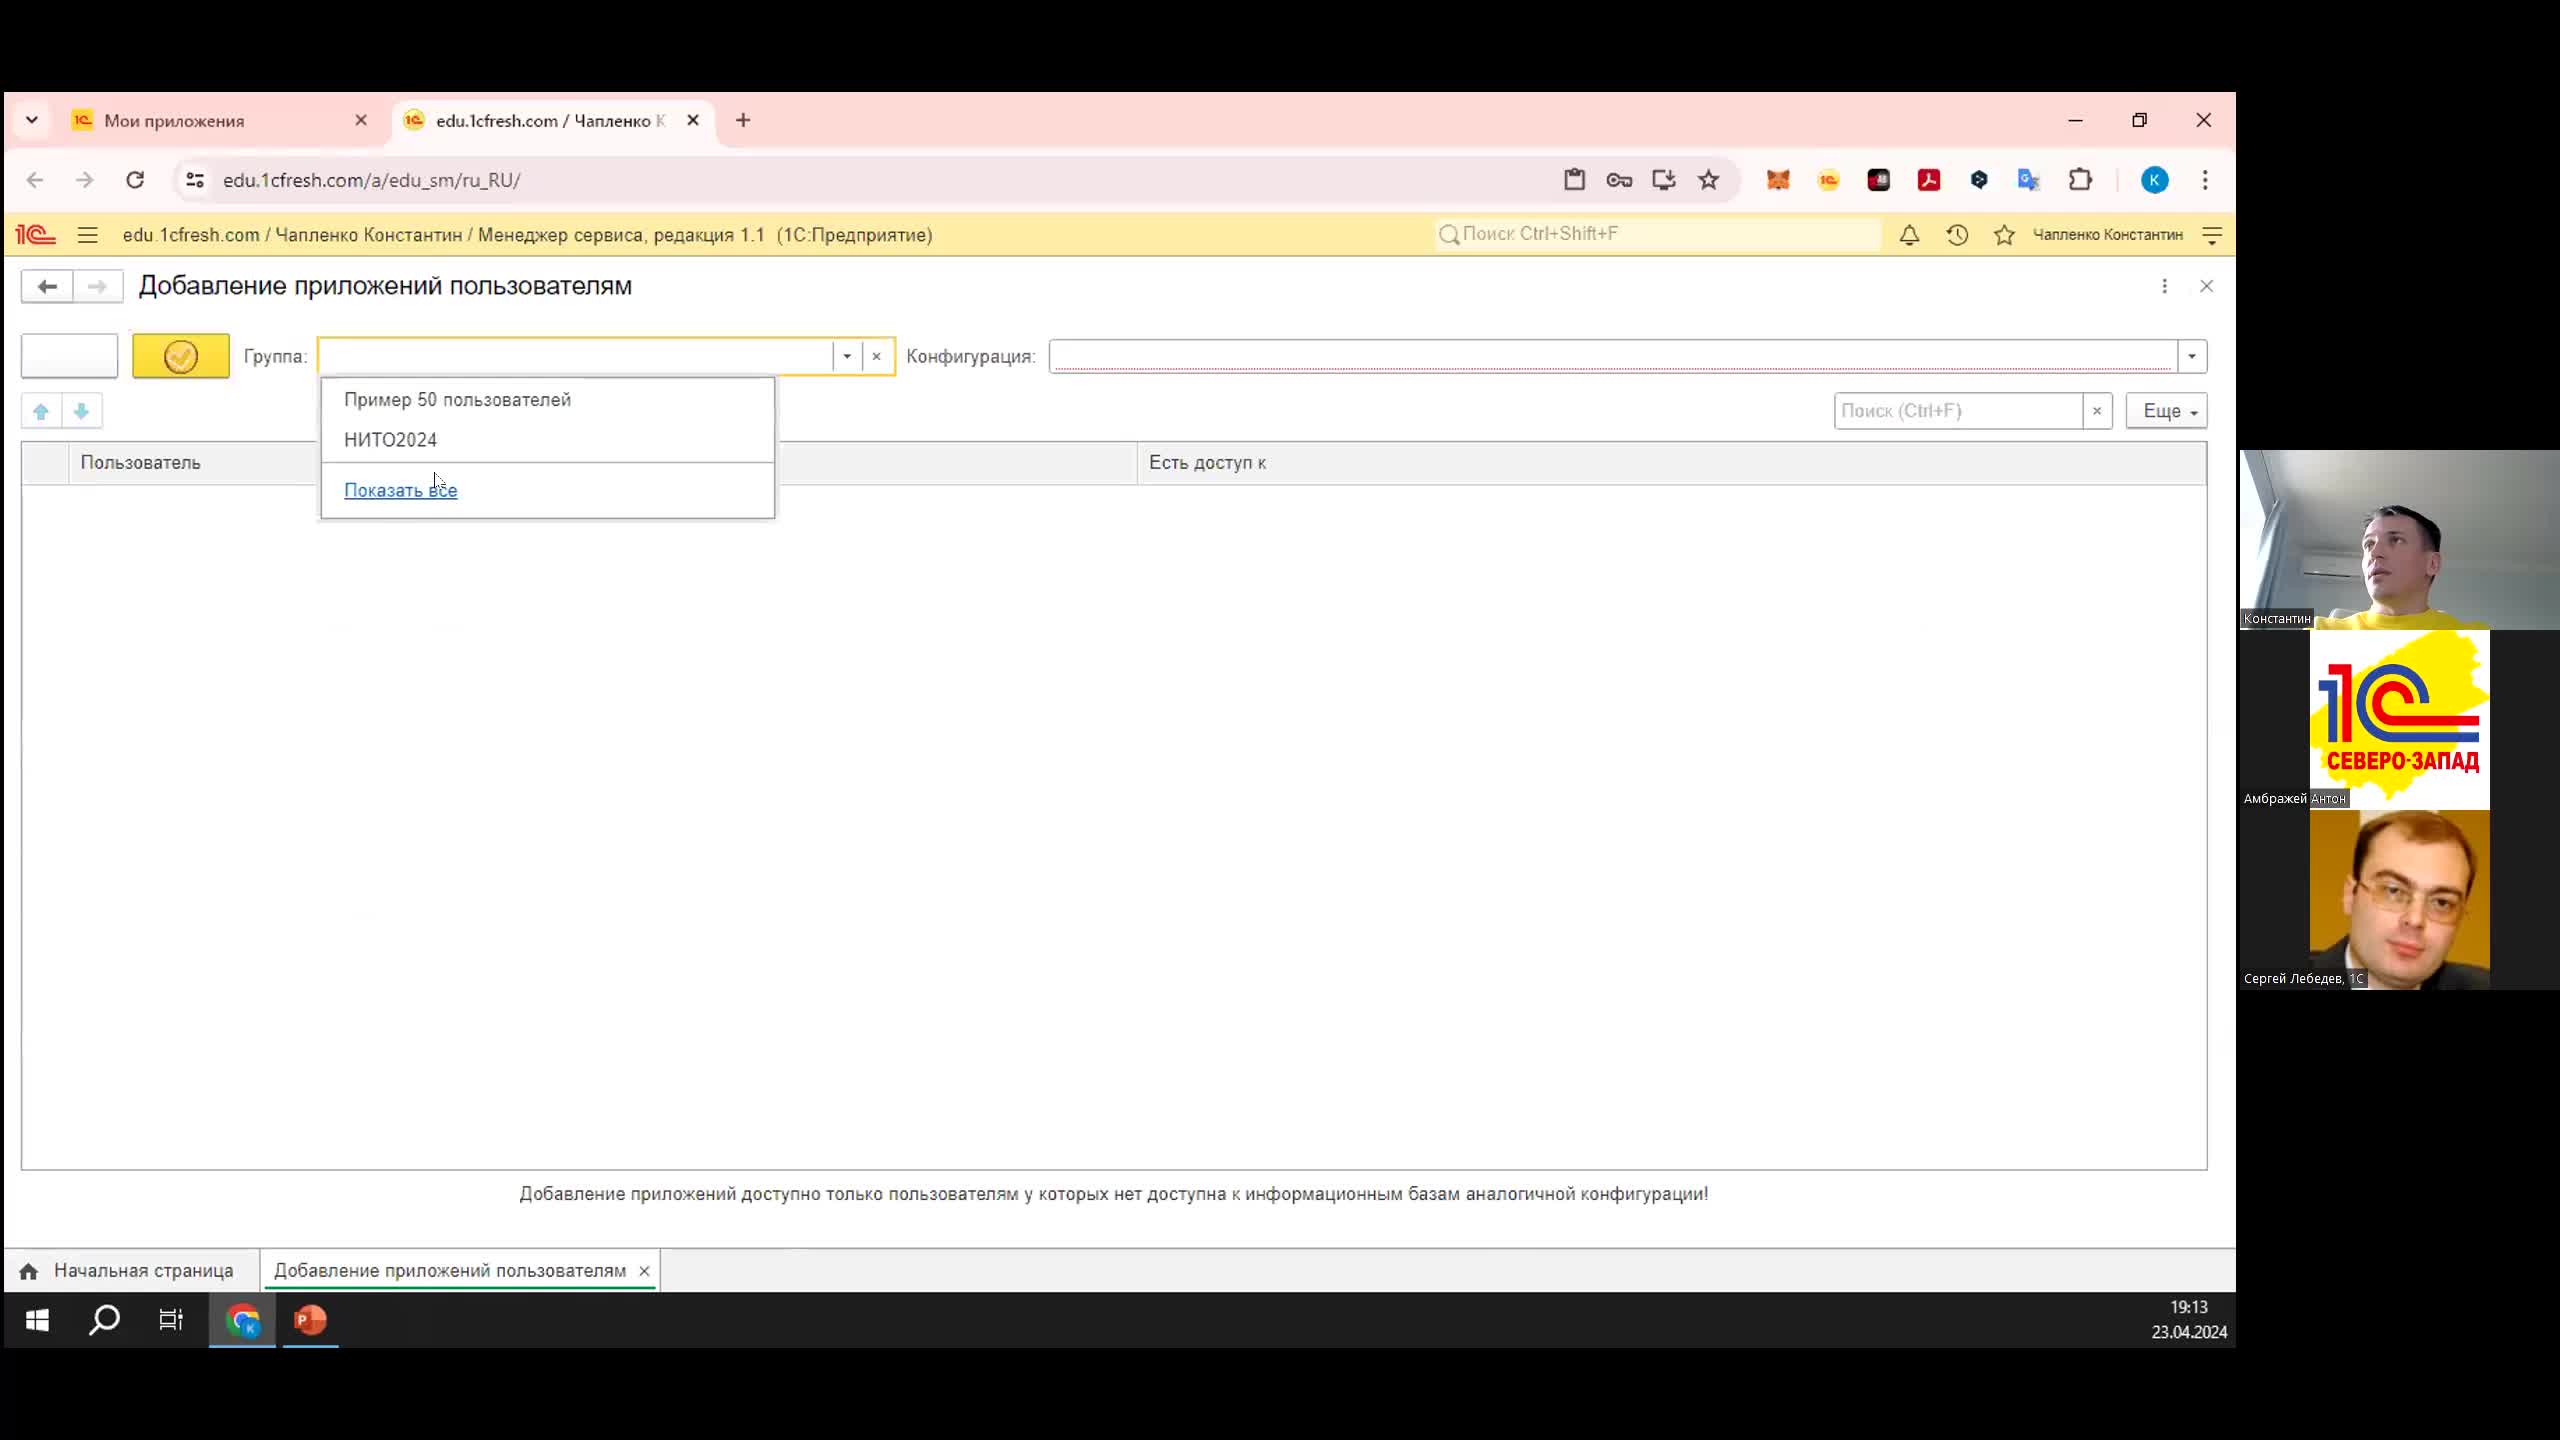2560x1440 pixels.
Task: Click the 'Показать все' link
Action: click(400, 490)
